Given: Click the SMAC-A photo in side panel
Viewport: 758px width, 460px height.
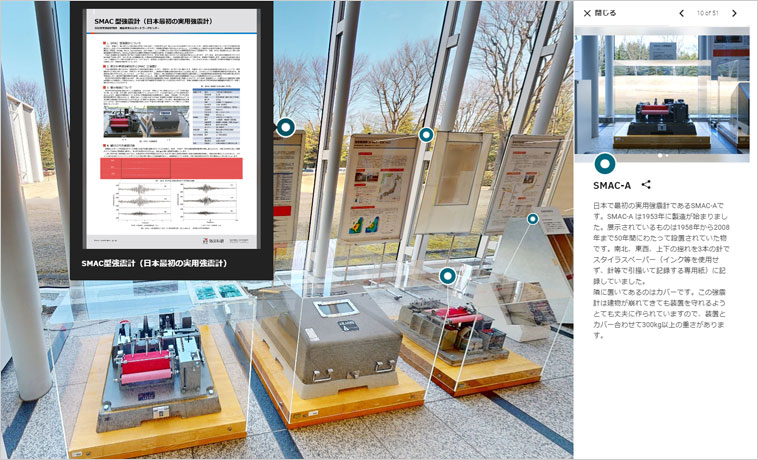Looking at the screenshot, I should coord(665,92).
